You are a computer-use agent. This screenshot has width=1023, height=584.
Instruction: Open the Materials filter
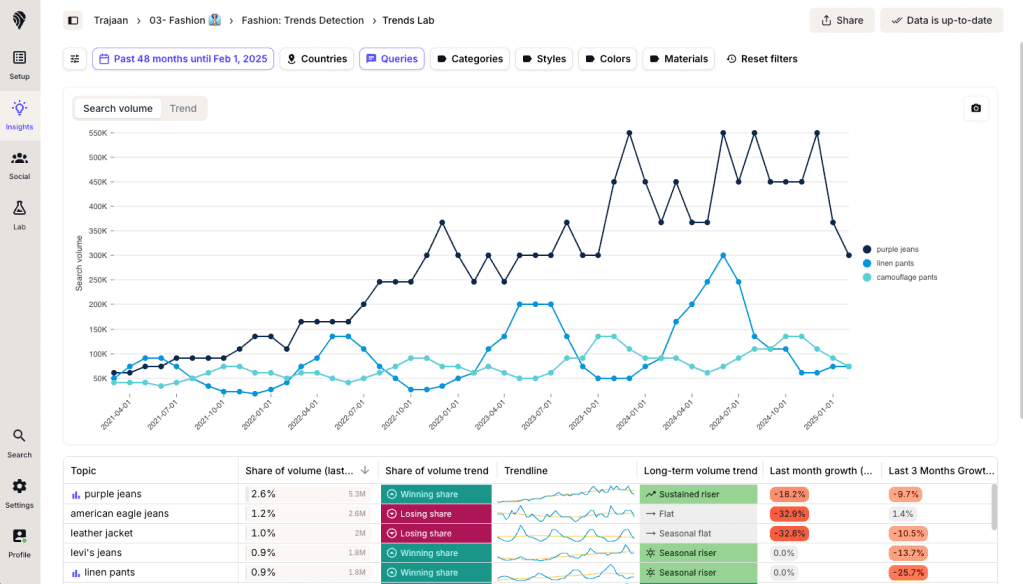point(679,59)
